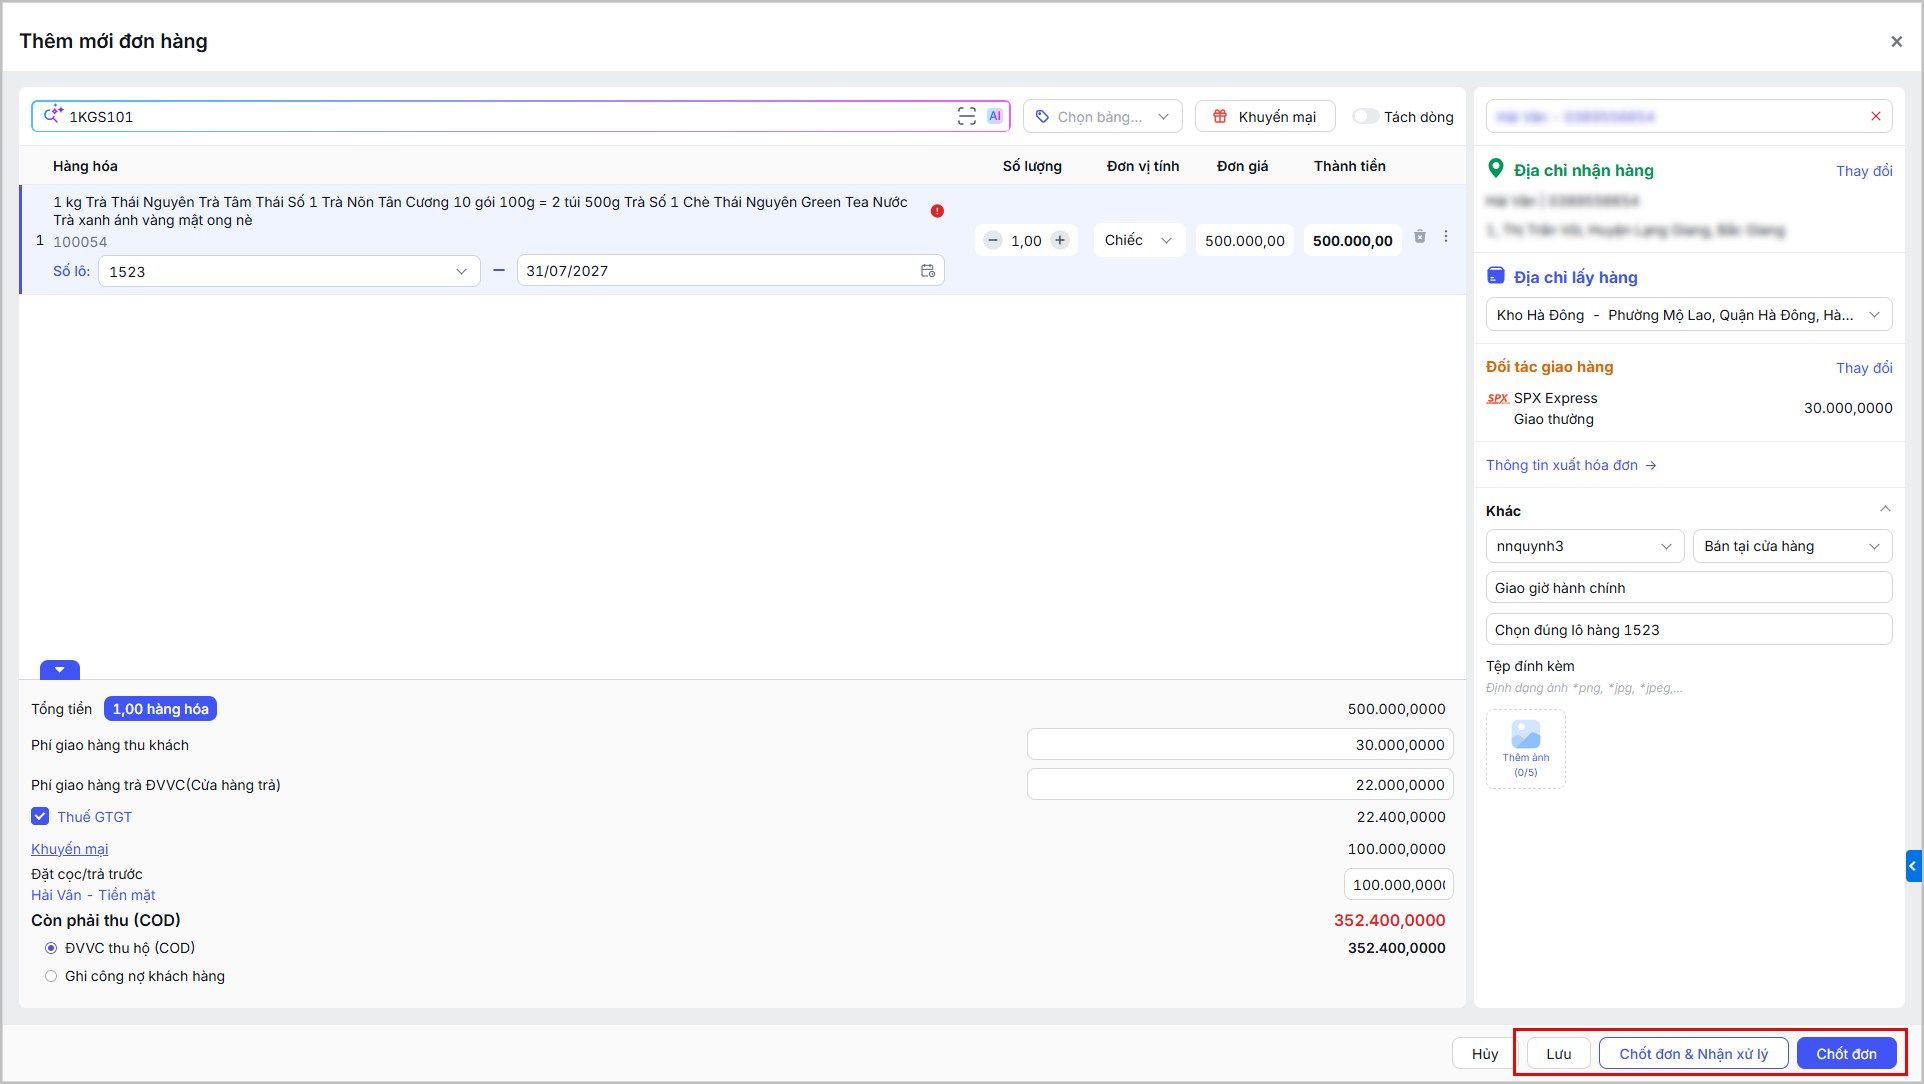Click the Chốt đơn button
The height and width of the screenshot is (1084, 1924).
click(x=1846, y=1053)
